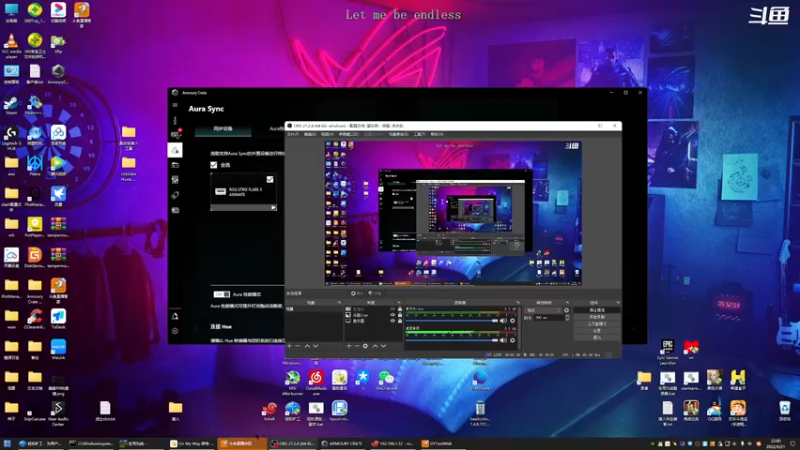Pop out the OBS sources dock
This screenshot has width=800, height=450.
click(399, 303)
